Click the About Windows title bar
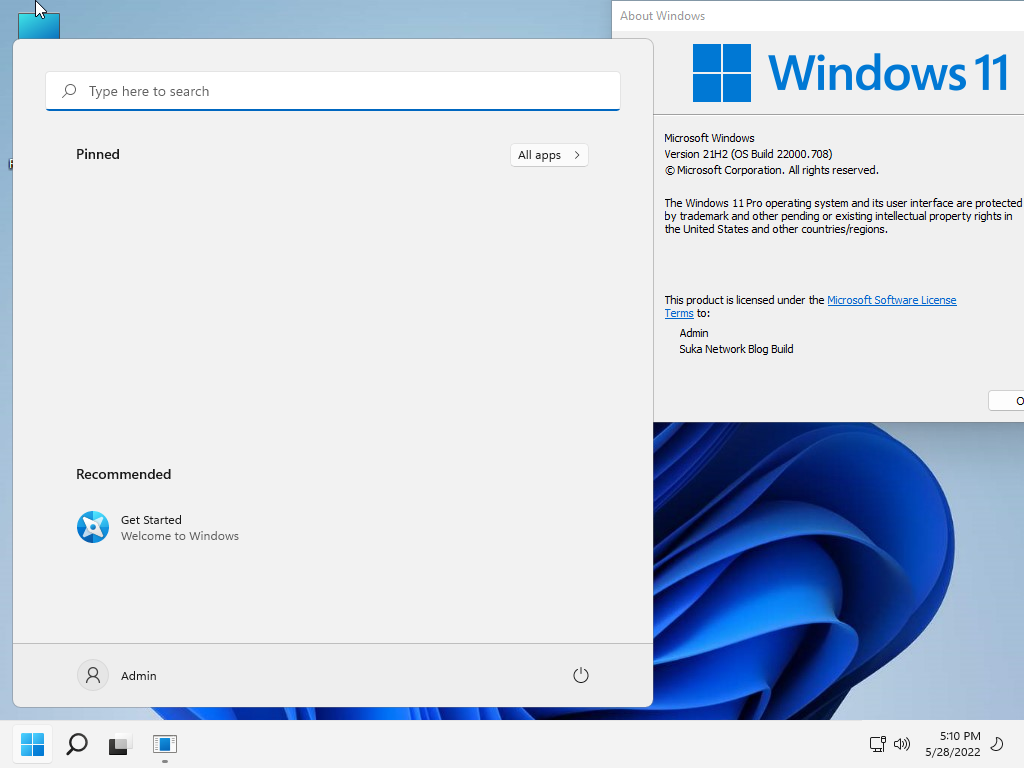 click(x=818, y=16)
